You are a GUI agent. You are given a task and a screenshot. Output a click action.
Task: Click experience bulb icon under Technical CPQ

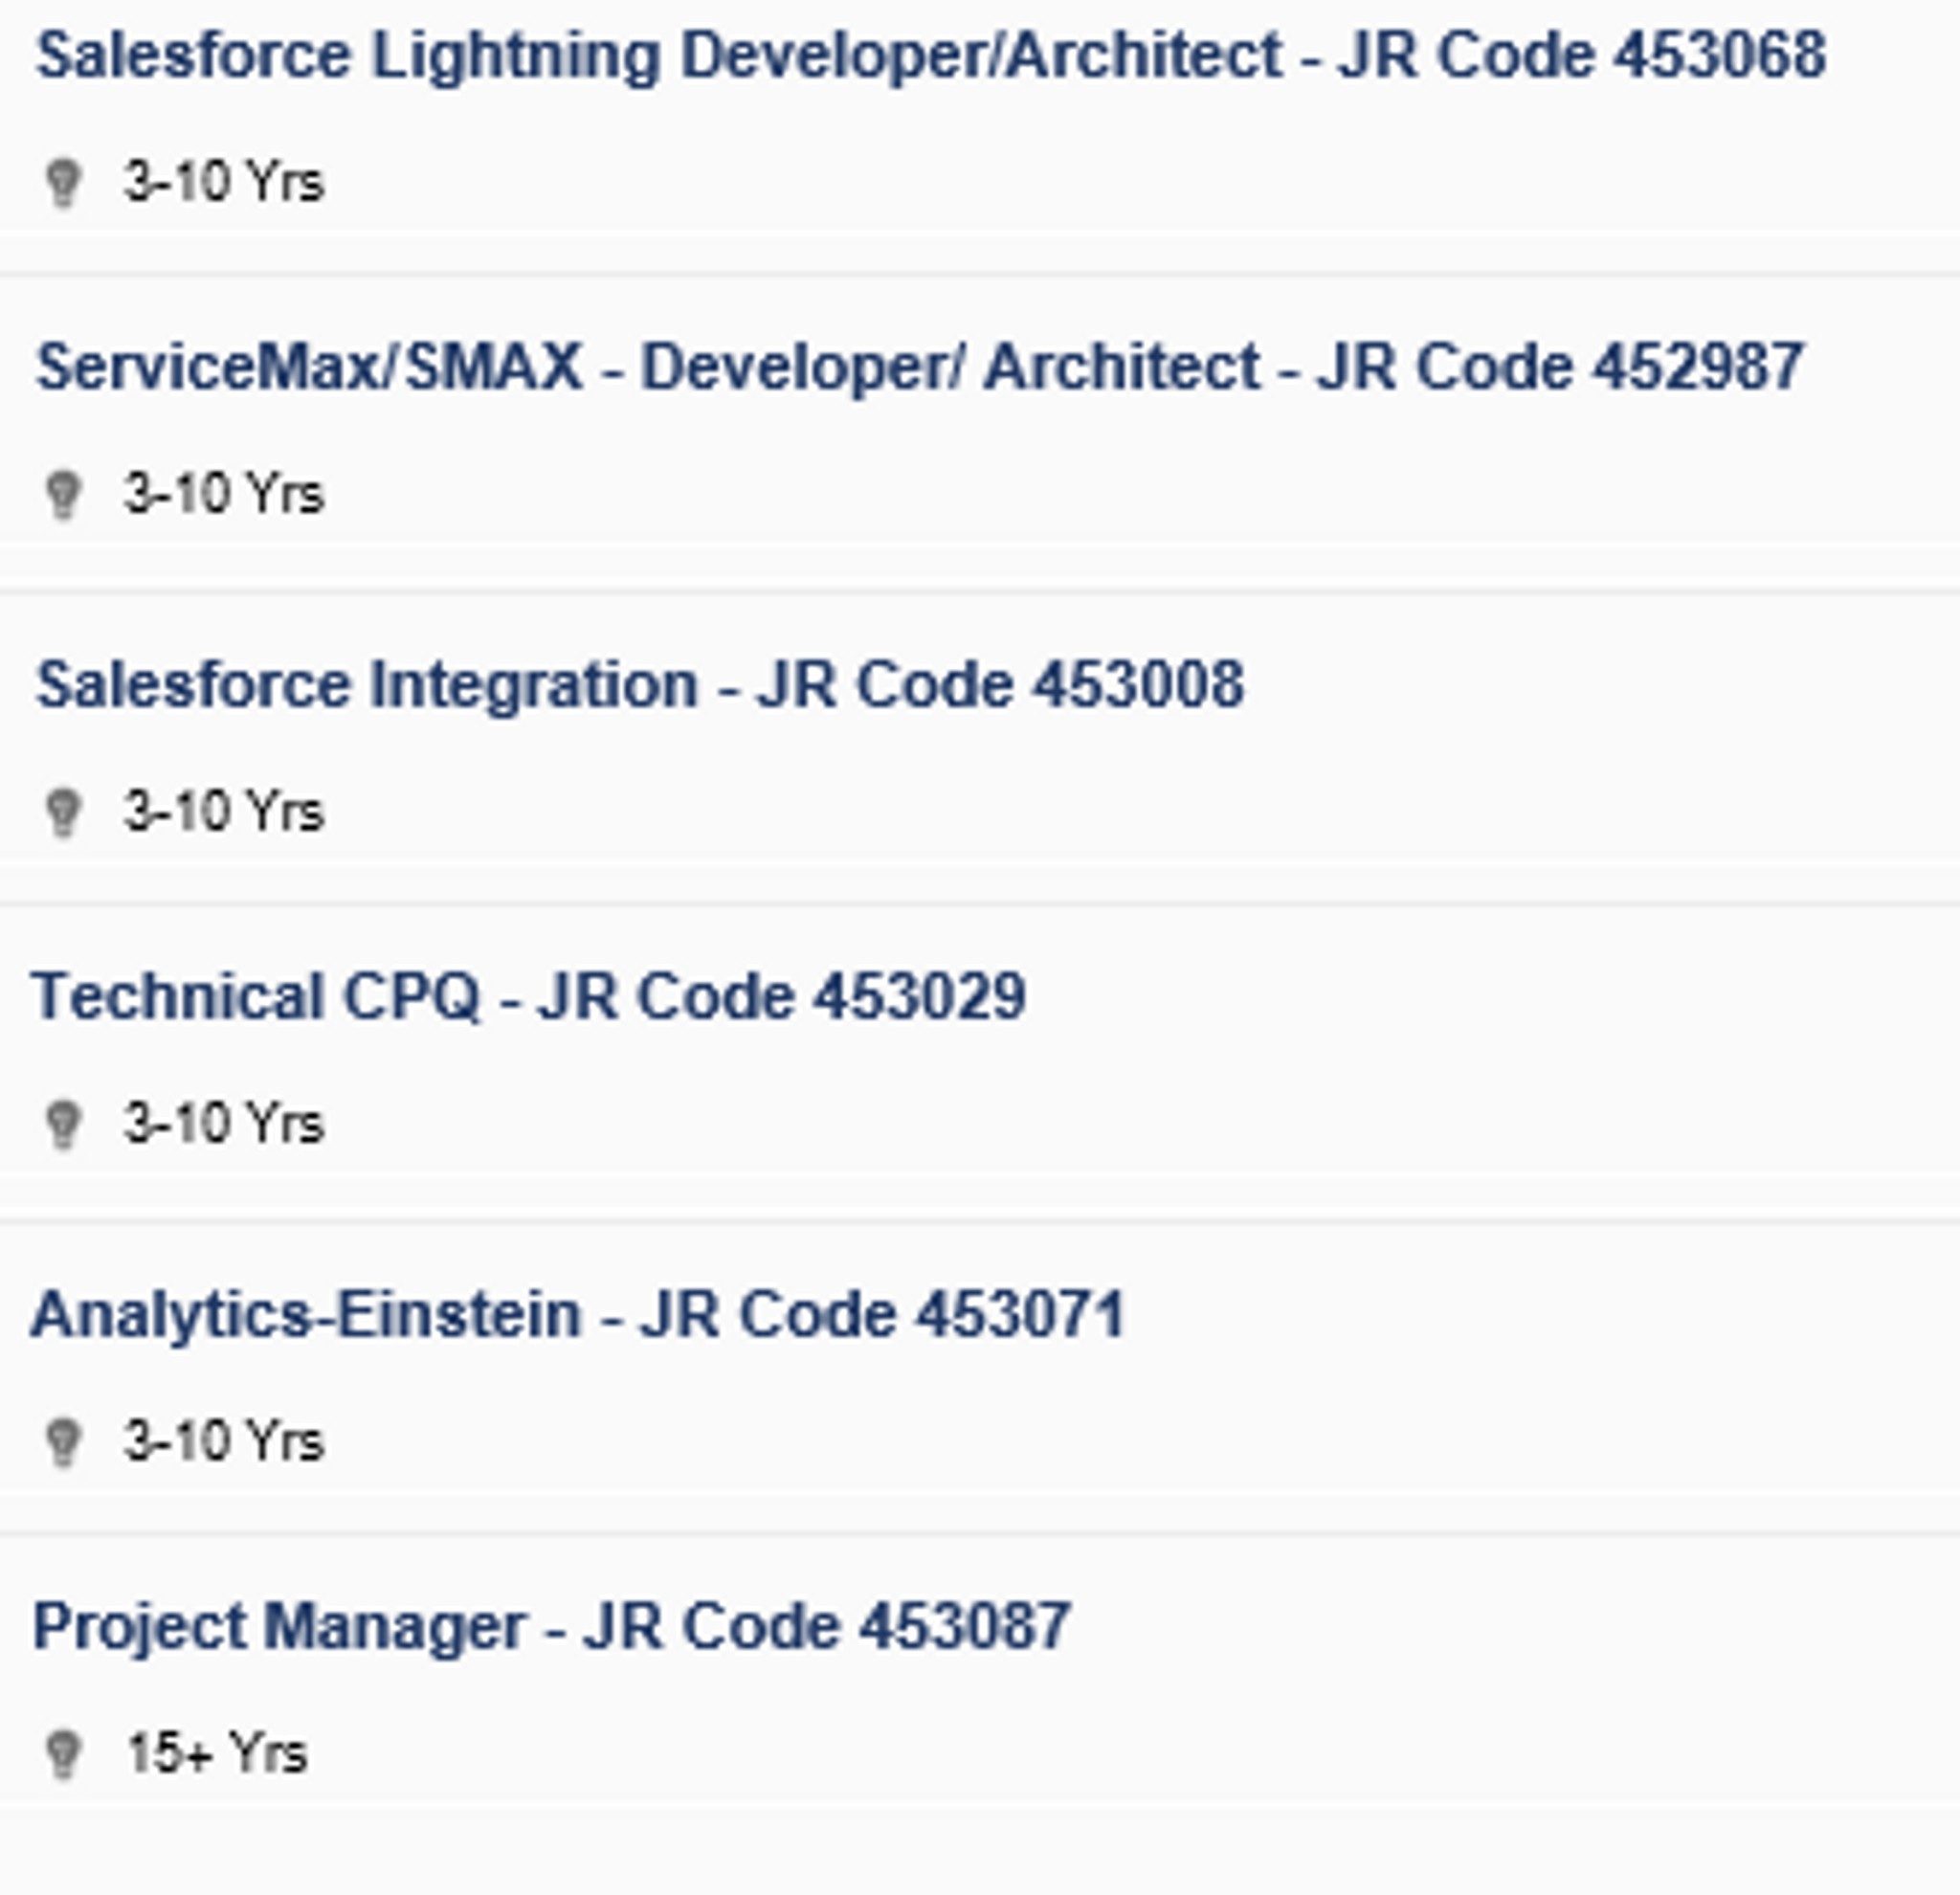click(x=63, y=1124)
